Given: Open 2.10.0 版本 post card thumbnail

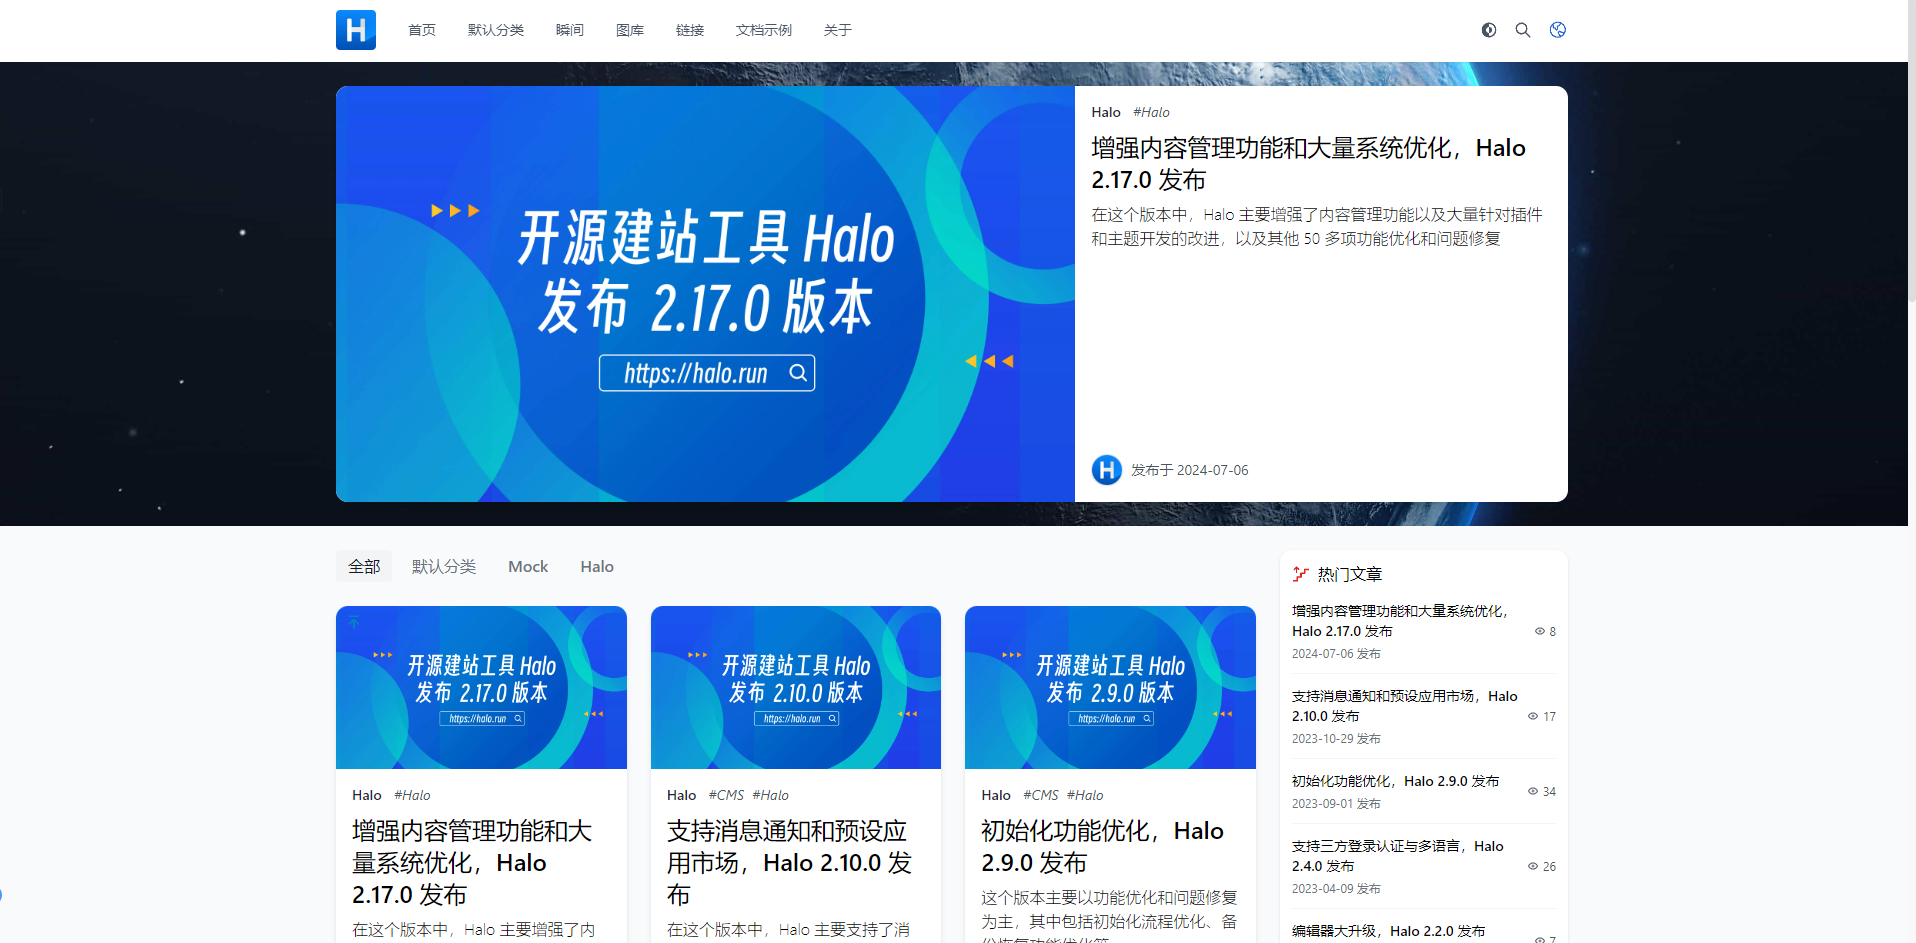Looking at the screenshot, I should click(796, 688).
